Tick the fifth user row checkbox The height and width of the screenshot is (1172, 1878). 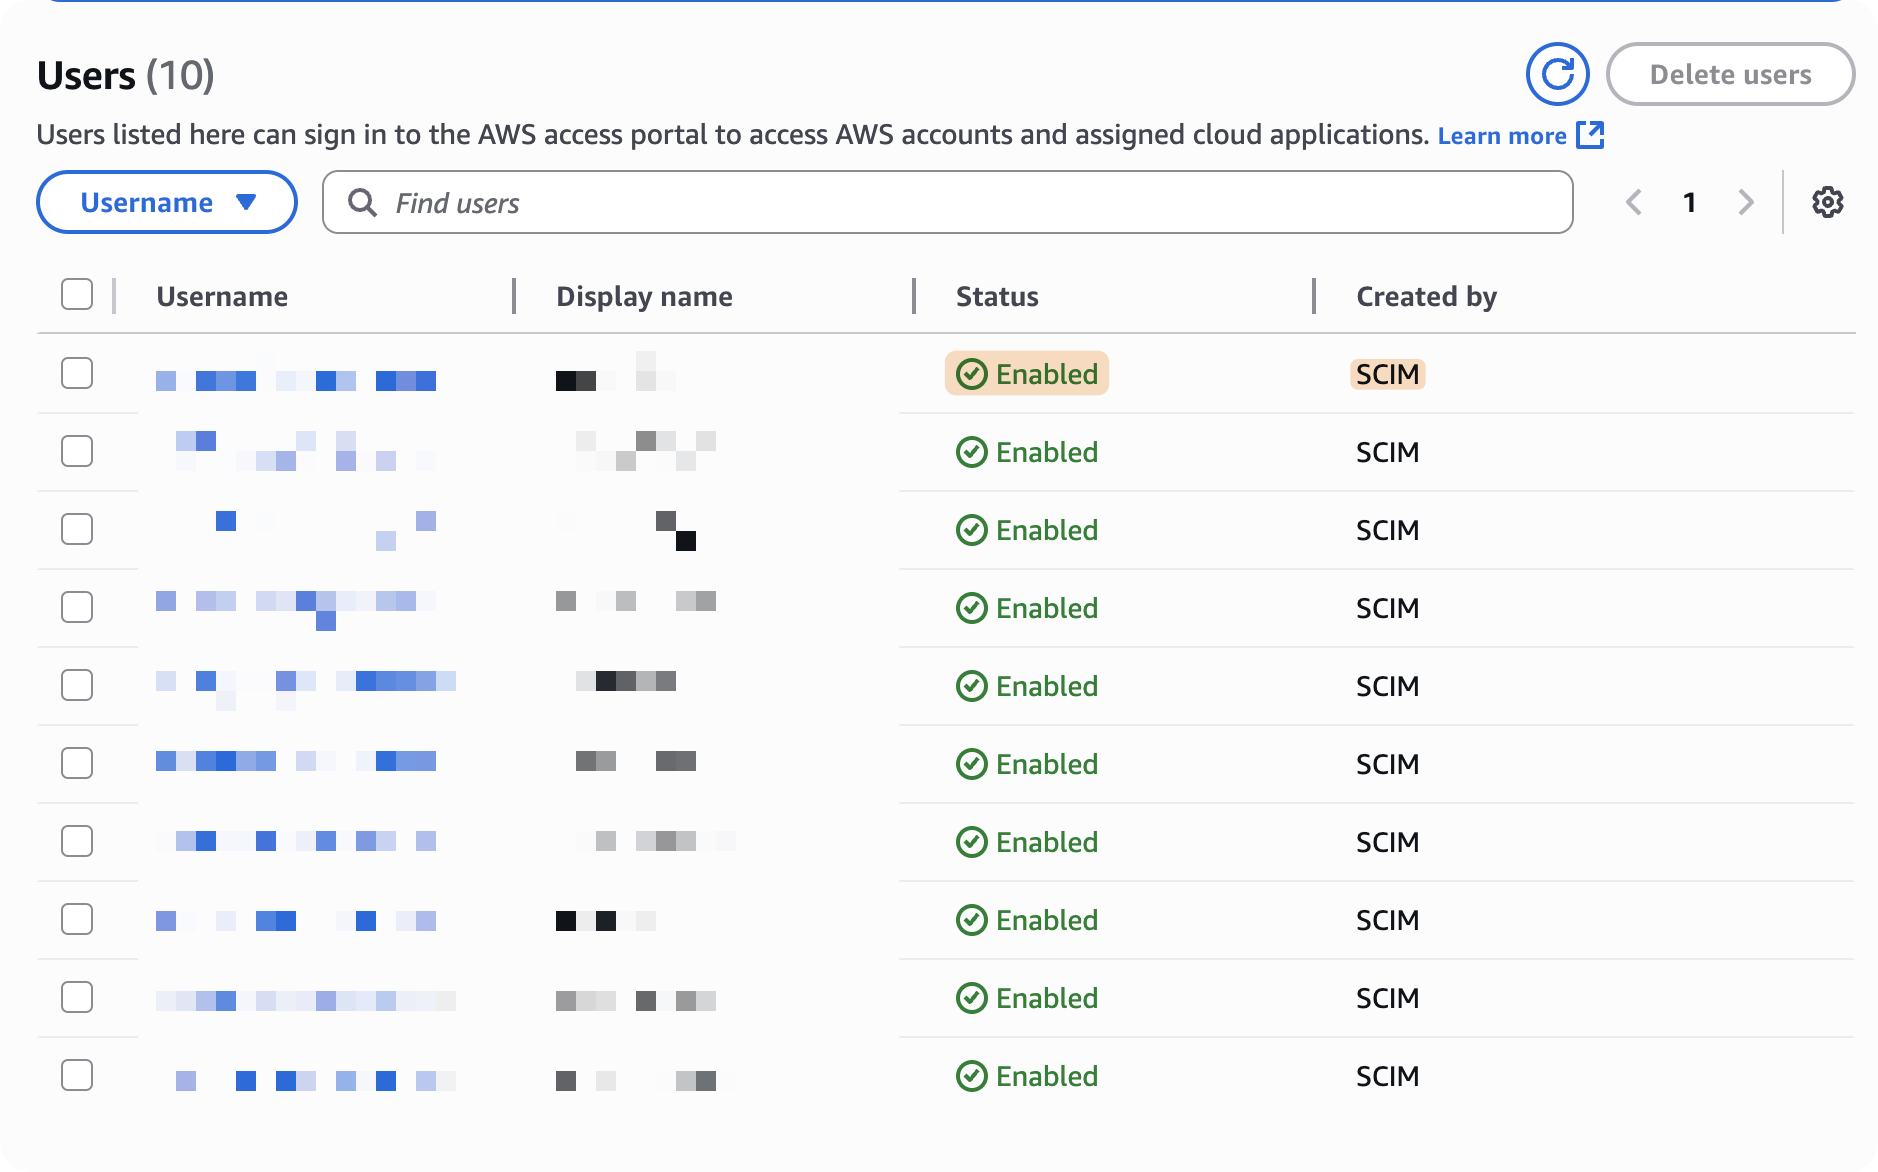pyautogui.click(x=77, y=685)
